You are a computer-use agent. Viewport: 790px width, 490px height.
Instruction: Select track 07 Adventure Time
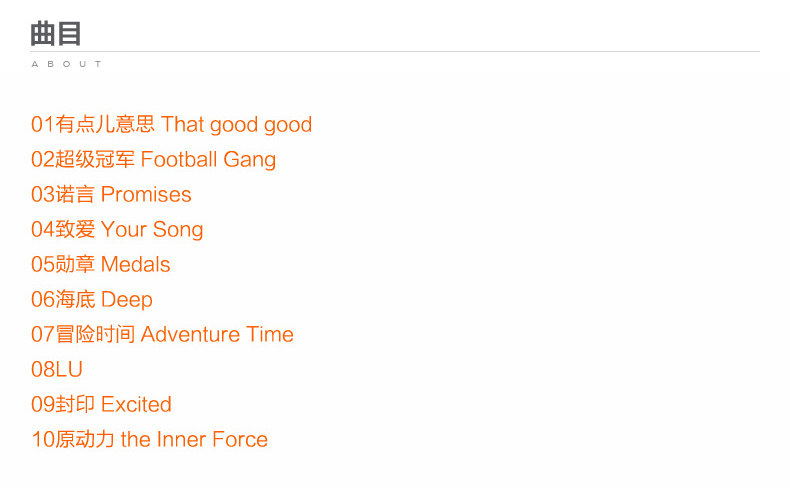[162, 334]
